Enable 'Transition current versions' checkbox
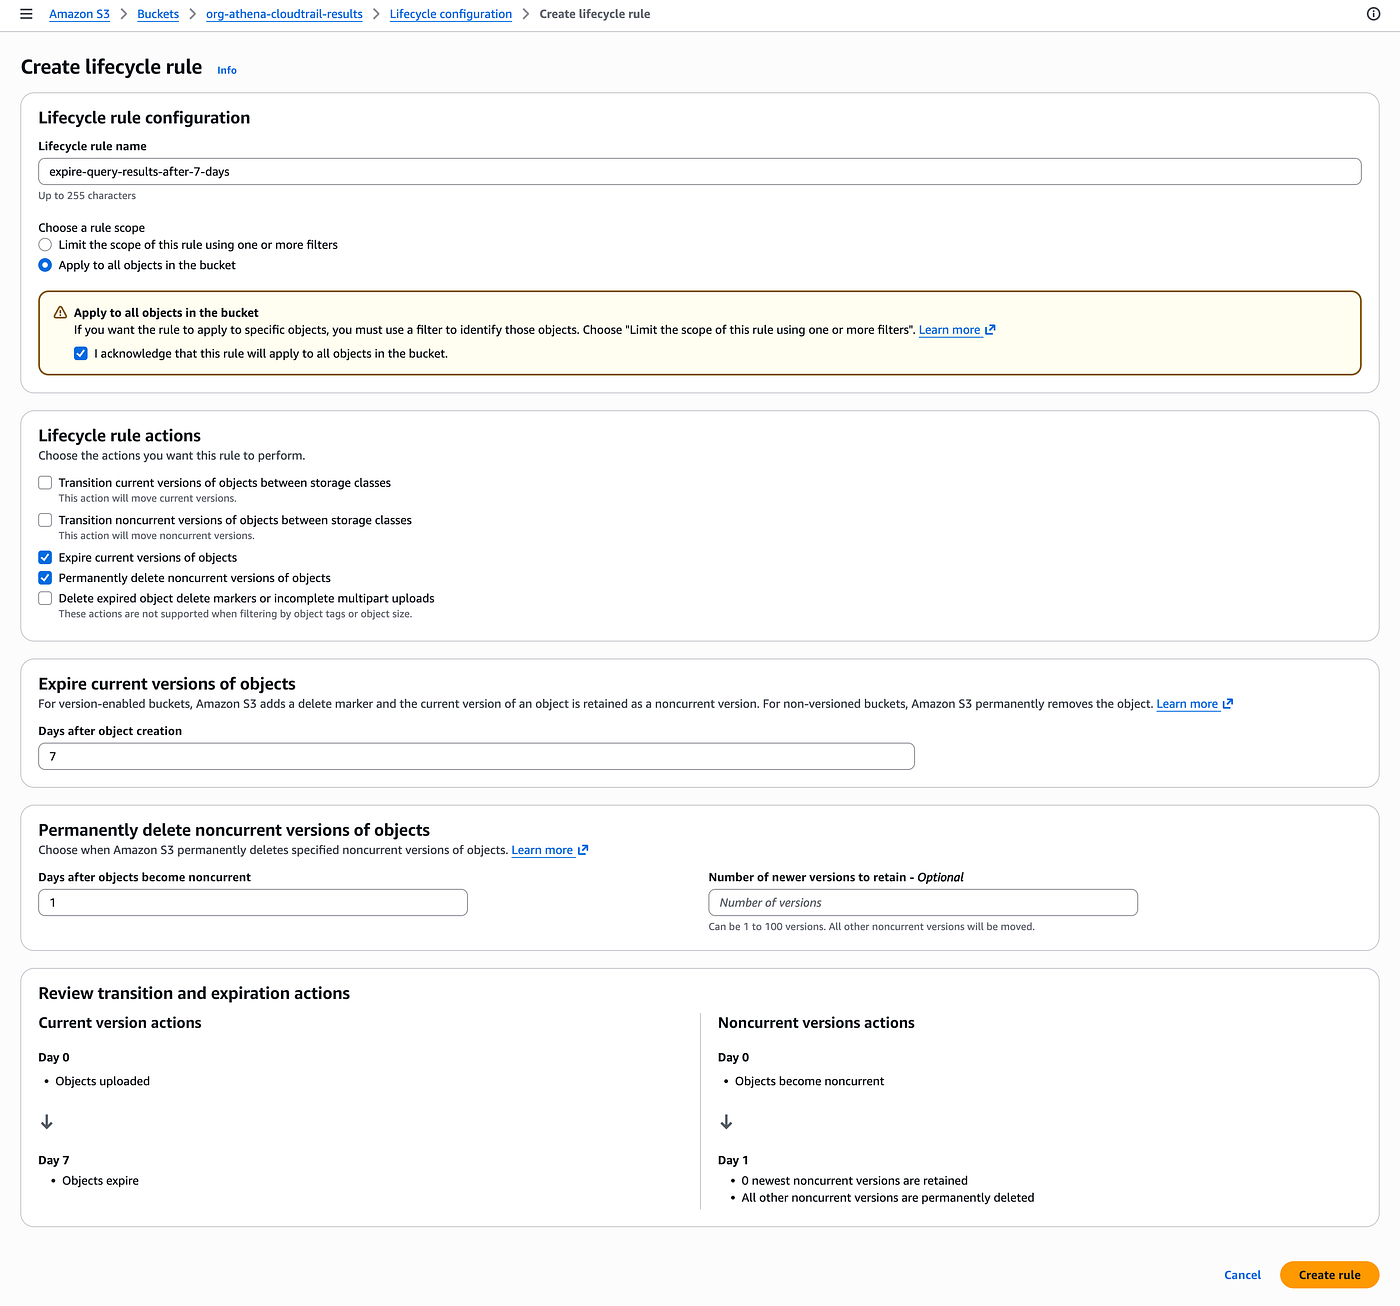The width and height of the screenshot is (1400, 1306). (x=45, y=483)
